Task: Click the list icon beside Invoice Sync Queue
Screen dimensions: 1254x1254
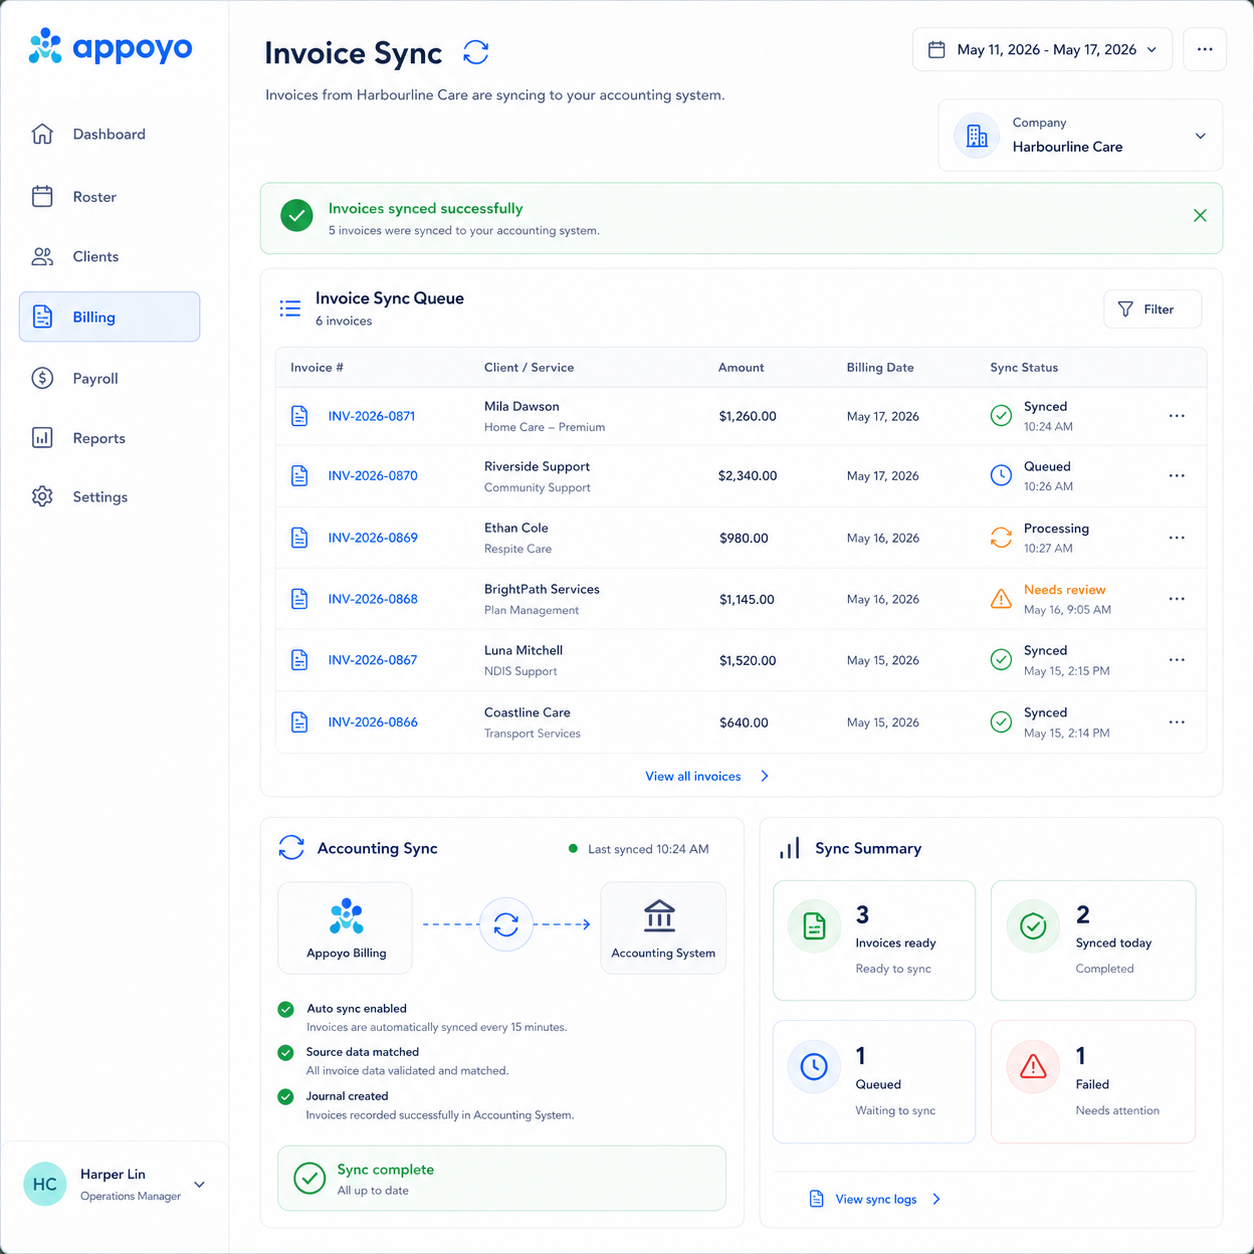Action: click(x=290, y=308)
